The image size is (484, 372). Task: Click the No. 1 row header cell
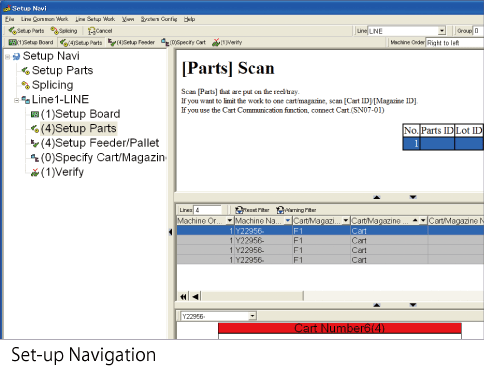tap(411, 144)
